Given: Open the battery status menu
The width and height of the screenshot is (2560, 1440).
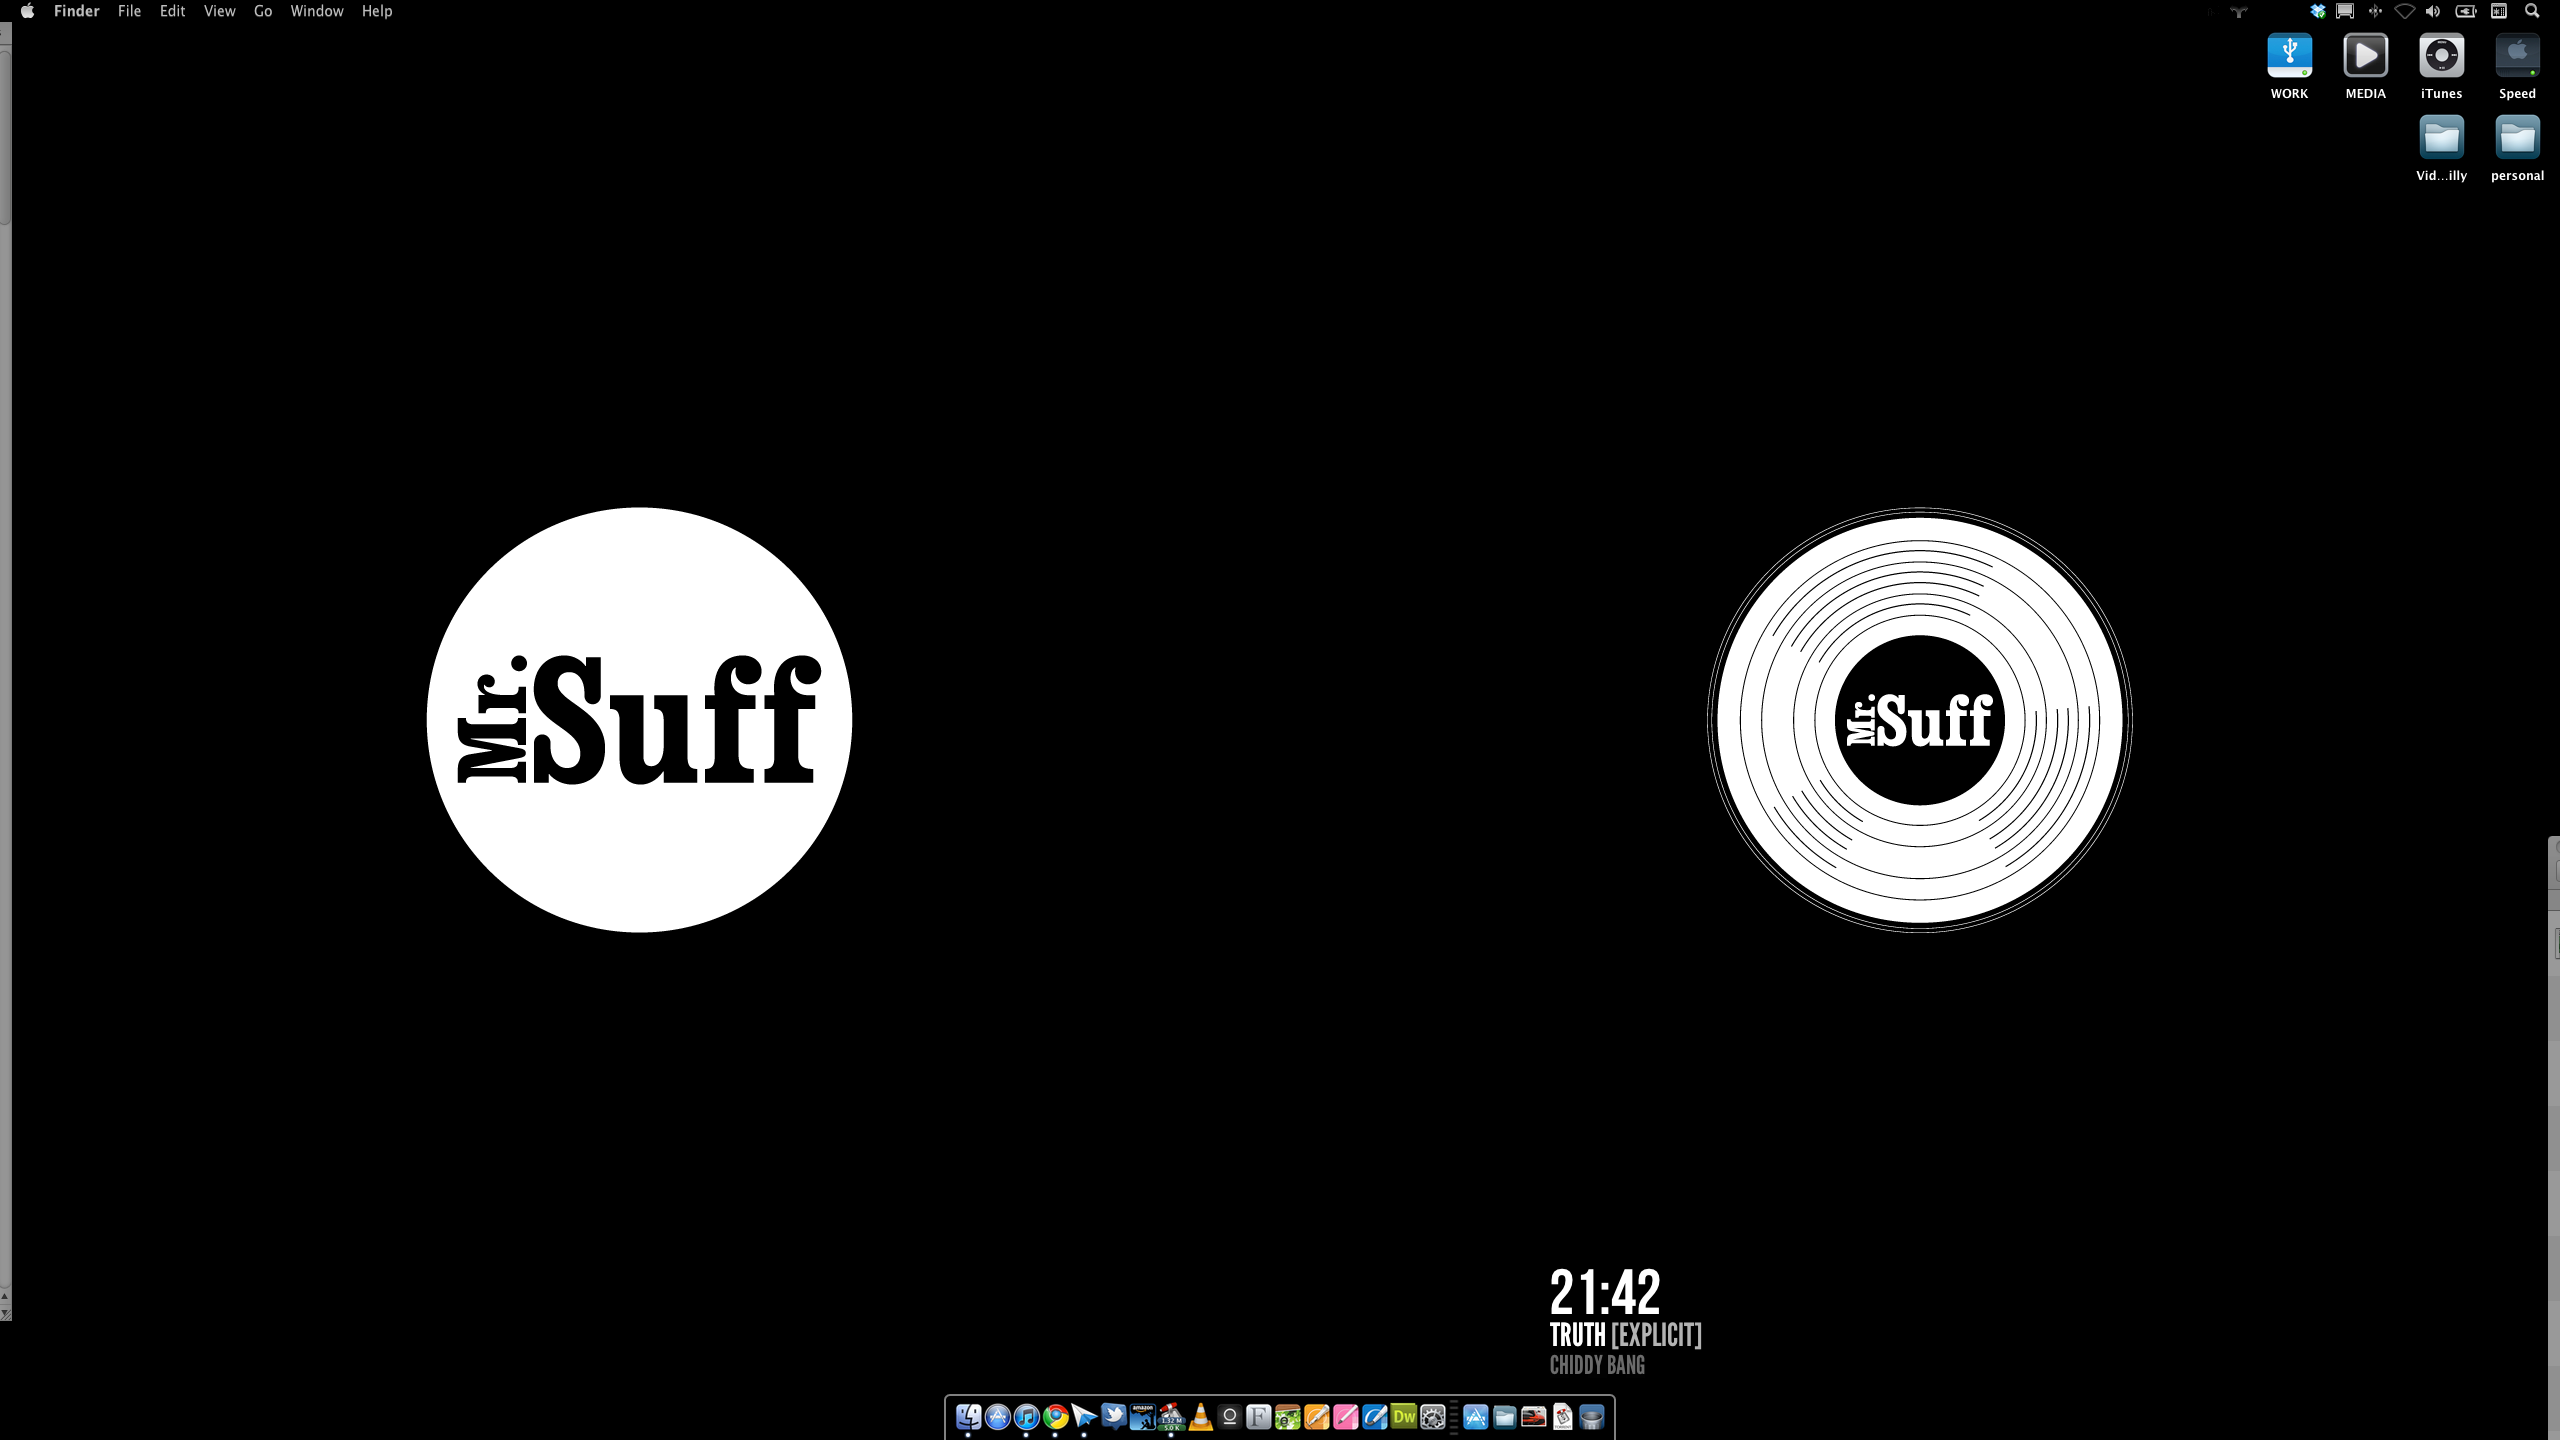Looking at the screenshot, I should click(x=2466, y=11).
